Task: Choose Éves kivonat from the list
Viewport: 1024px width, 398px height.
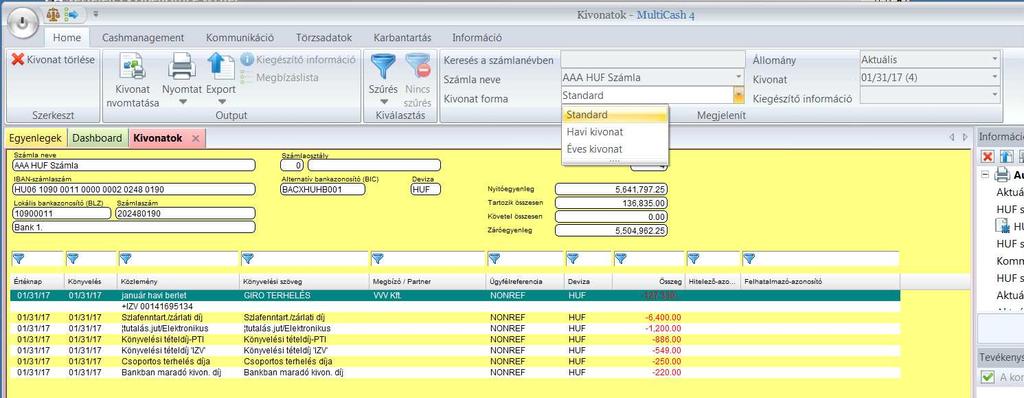Action: pos(615,149)
